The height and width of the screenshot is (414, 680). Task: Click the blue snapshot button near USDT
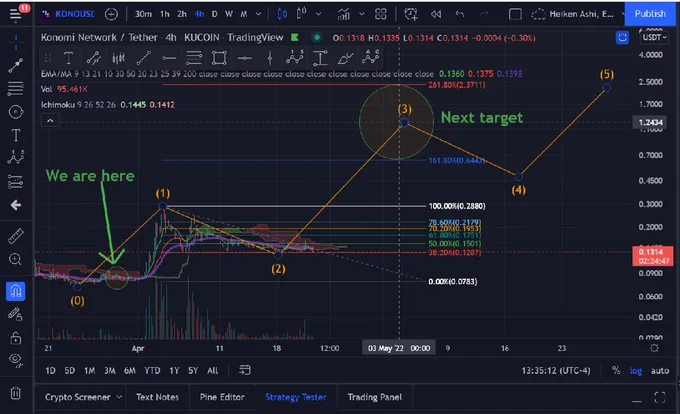click(622, 38)
